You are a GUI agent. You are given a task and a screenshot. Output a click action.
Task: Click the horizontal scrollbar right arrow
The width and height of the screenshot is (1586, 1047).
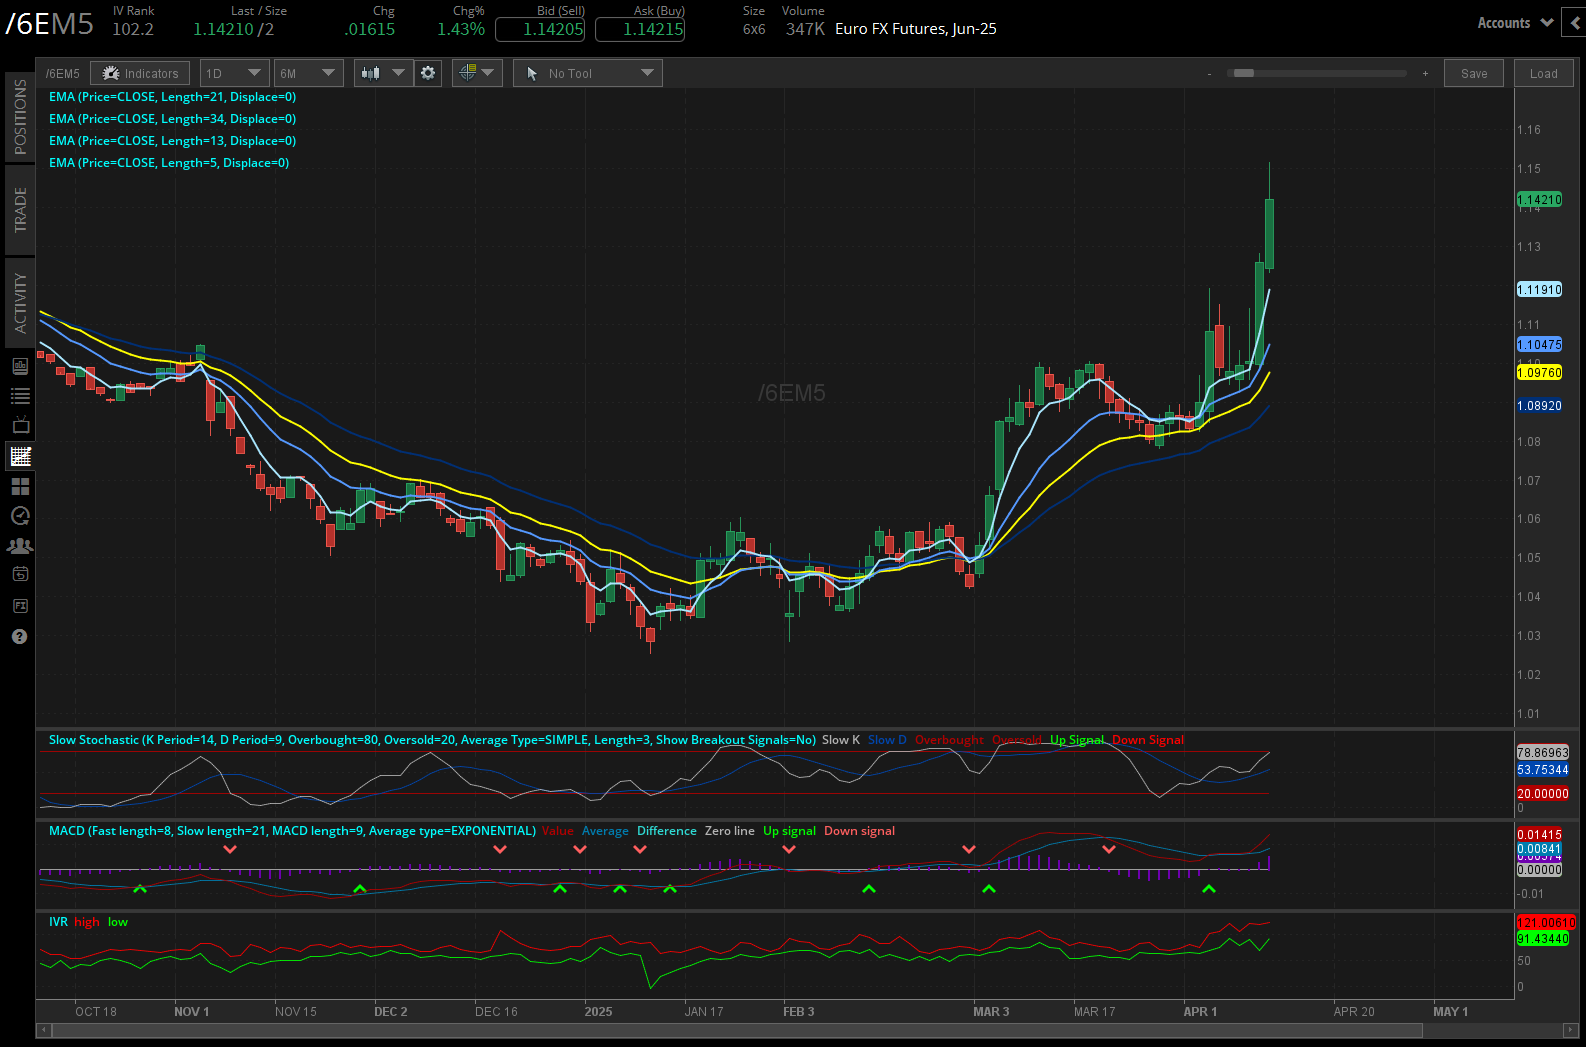pyautogui.click(x=1571, y=1030)
